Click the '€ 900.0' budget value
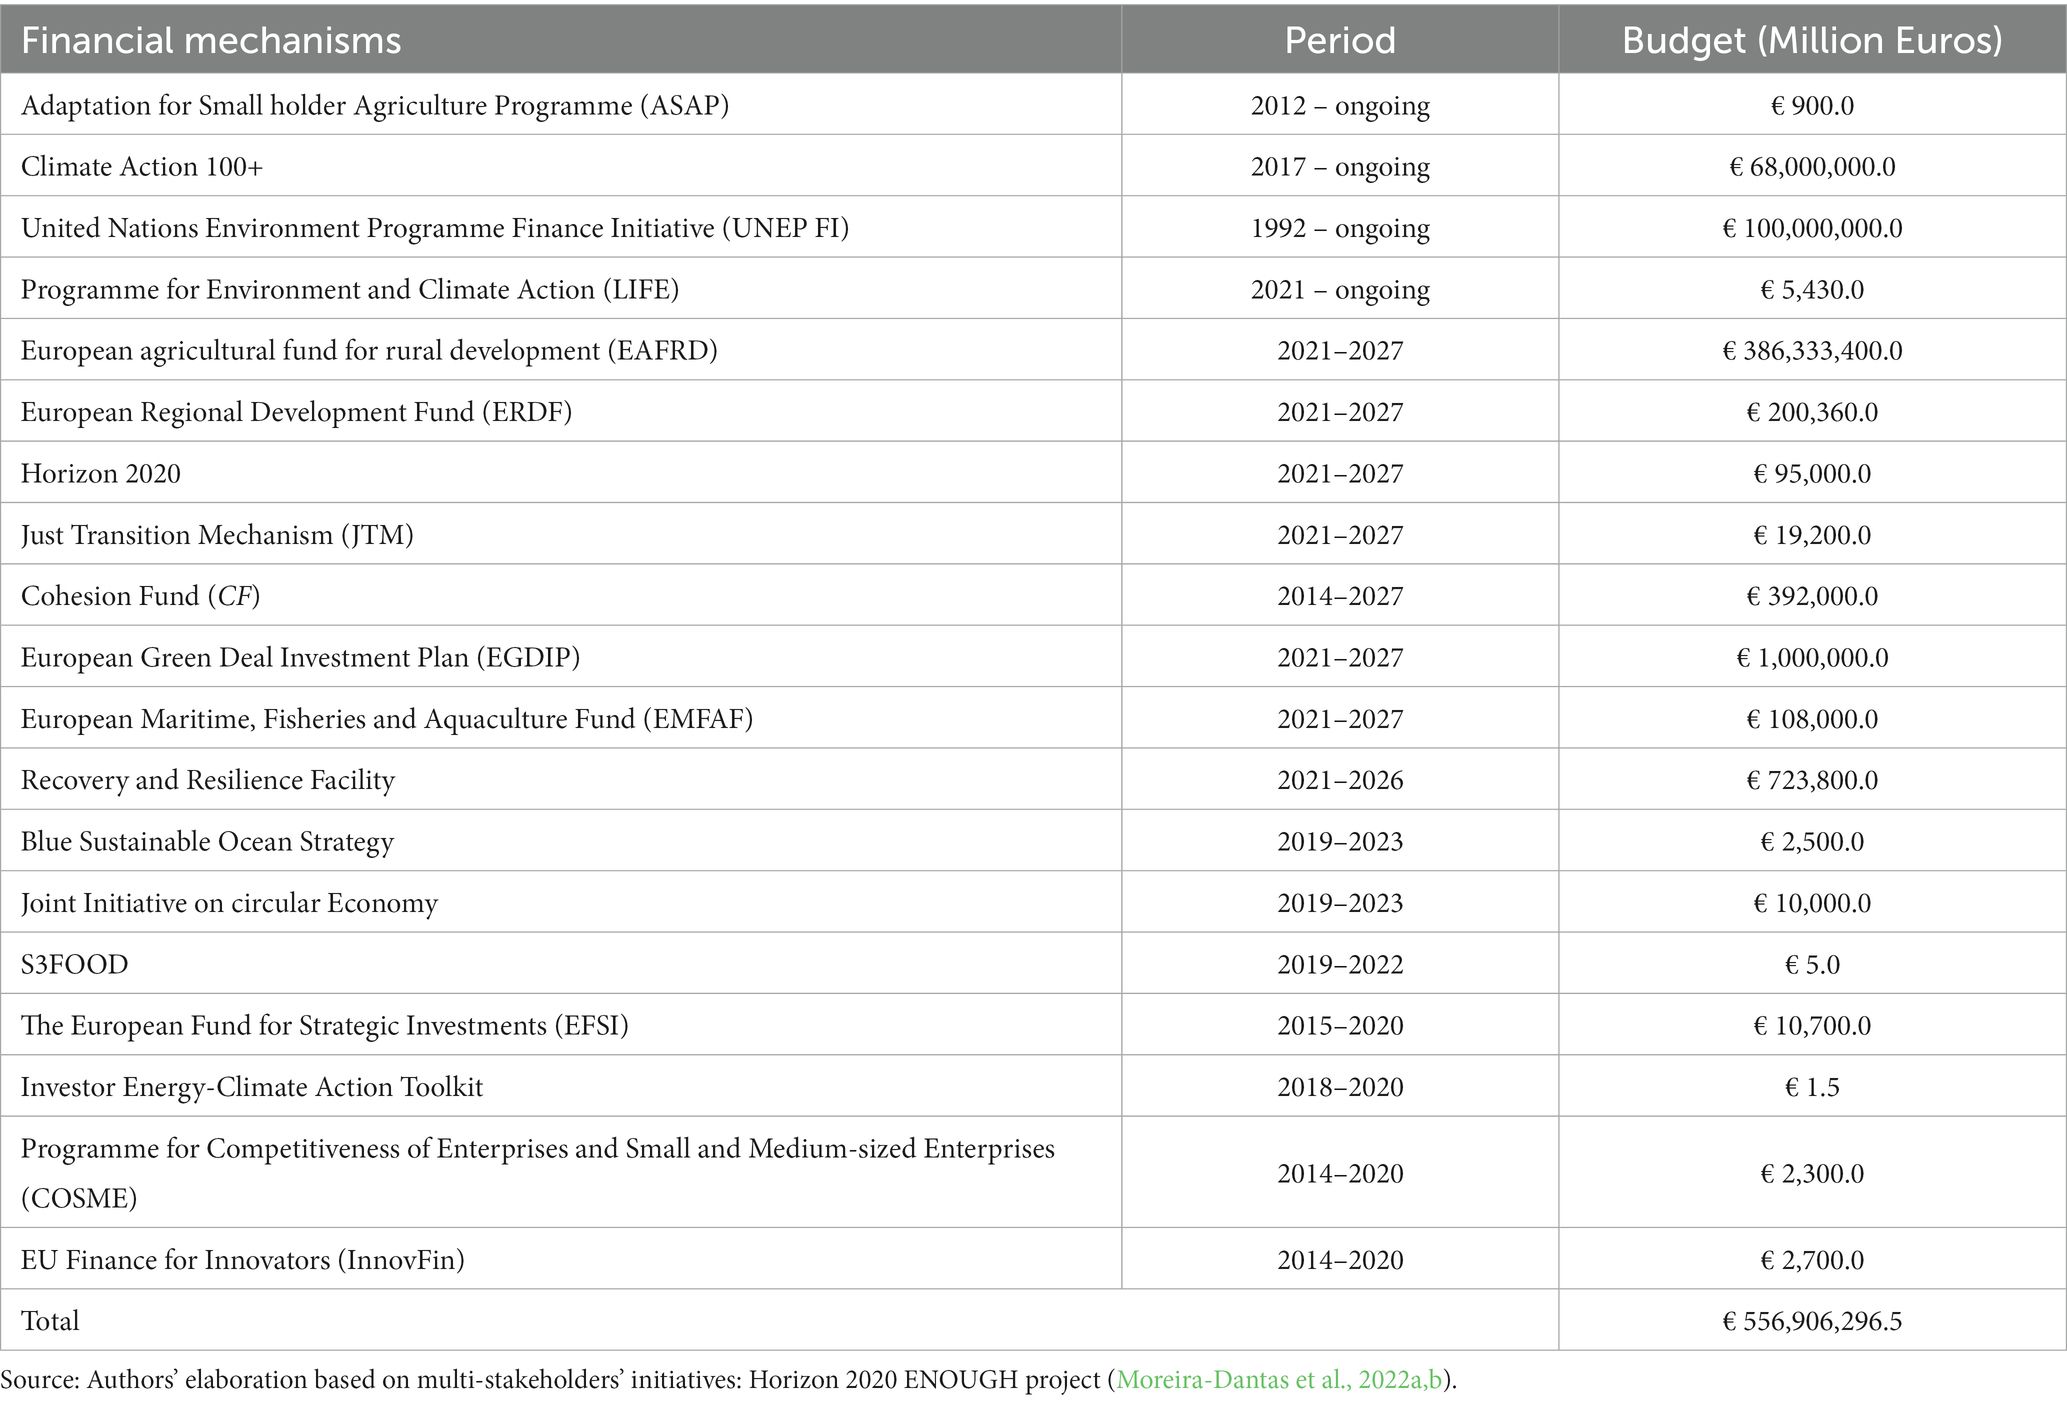Viewport: 2067px width, 1402px height. coord(1812,105)
